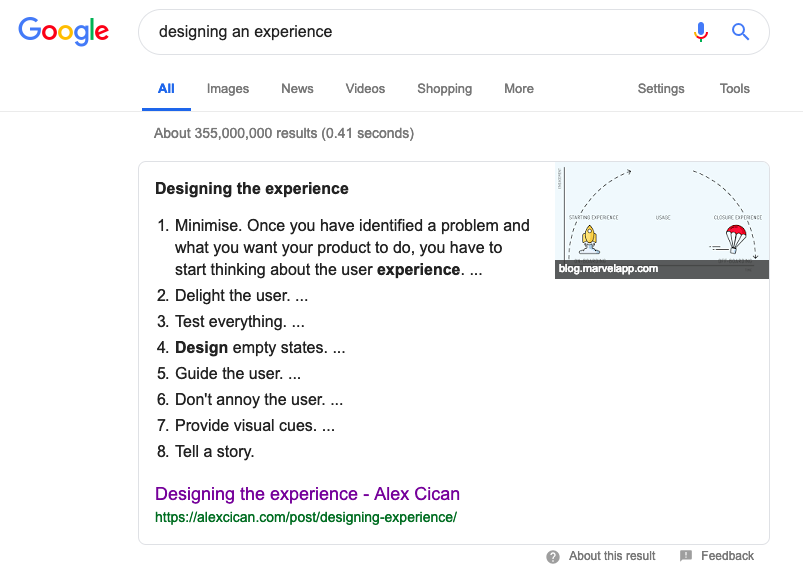Click the Feedback flag icon
Image resolution: width=803 pixels, height=572 pixels.
pyautogui.click(x=686, y=556)
